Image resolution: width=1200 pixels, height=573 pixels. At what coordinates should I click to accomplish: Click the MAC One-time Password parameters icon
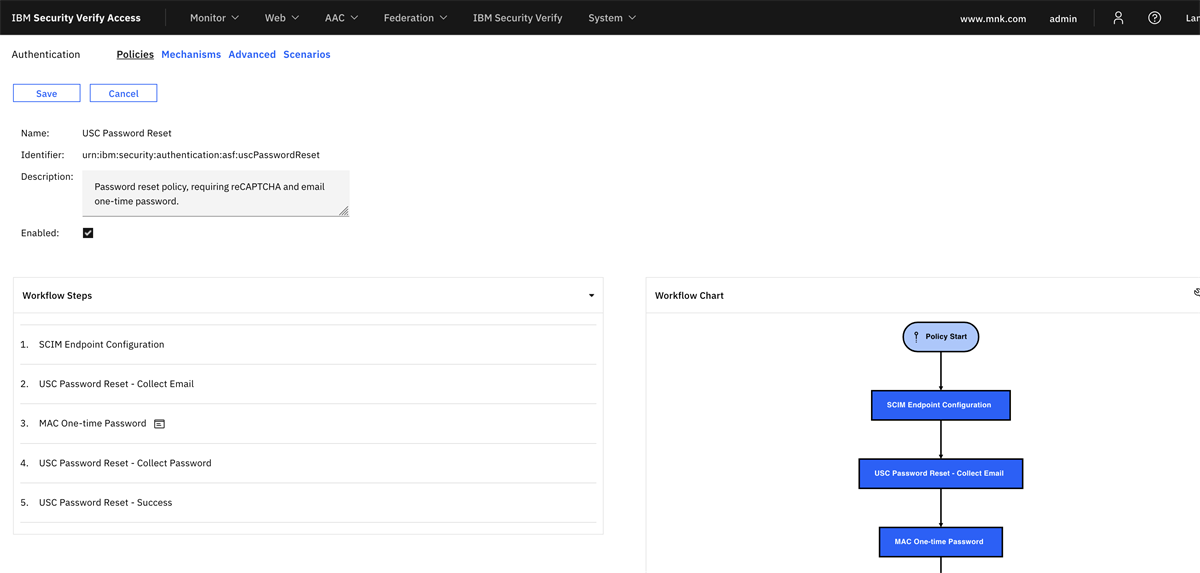159,424
